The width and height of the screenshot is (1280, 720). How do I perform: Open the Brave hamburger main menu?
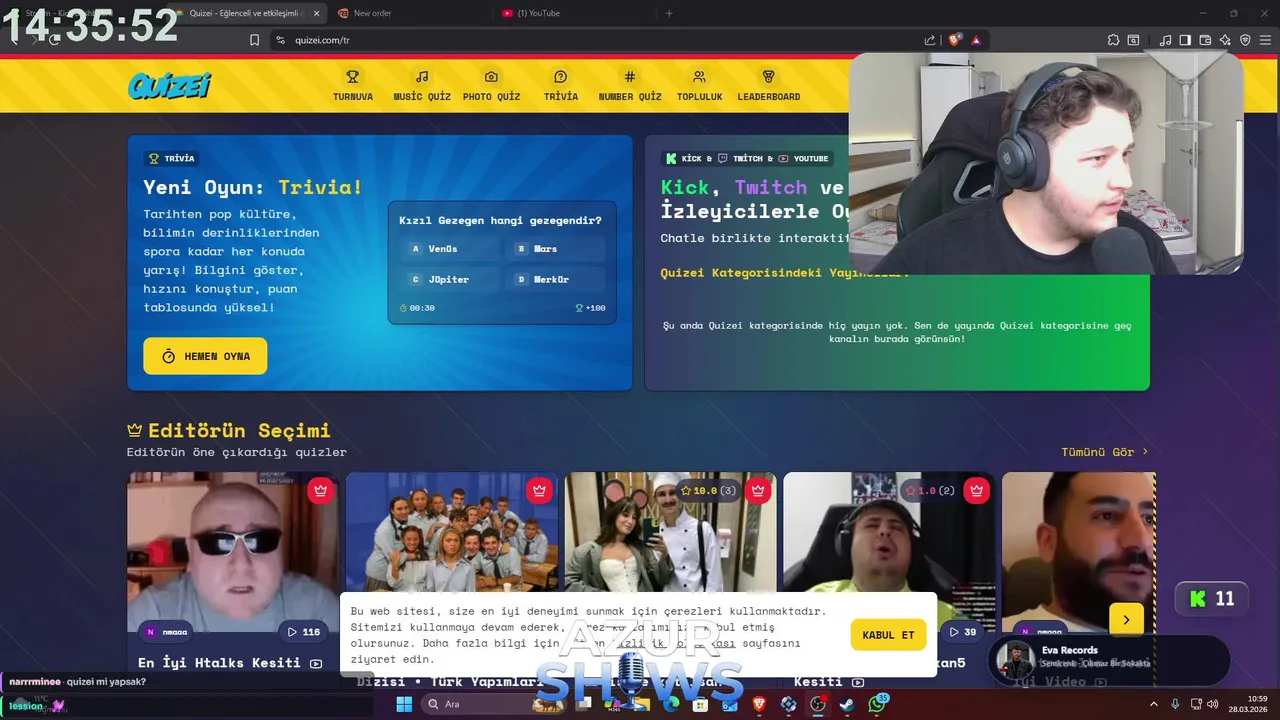[x=1265, y=40]
